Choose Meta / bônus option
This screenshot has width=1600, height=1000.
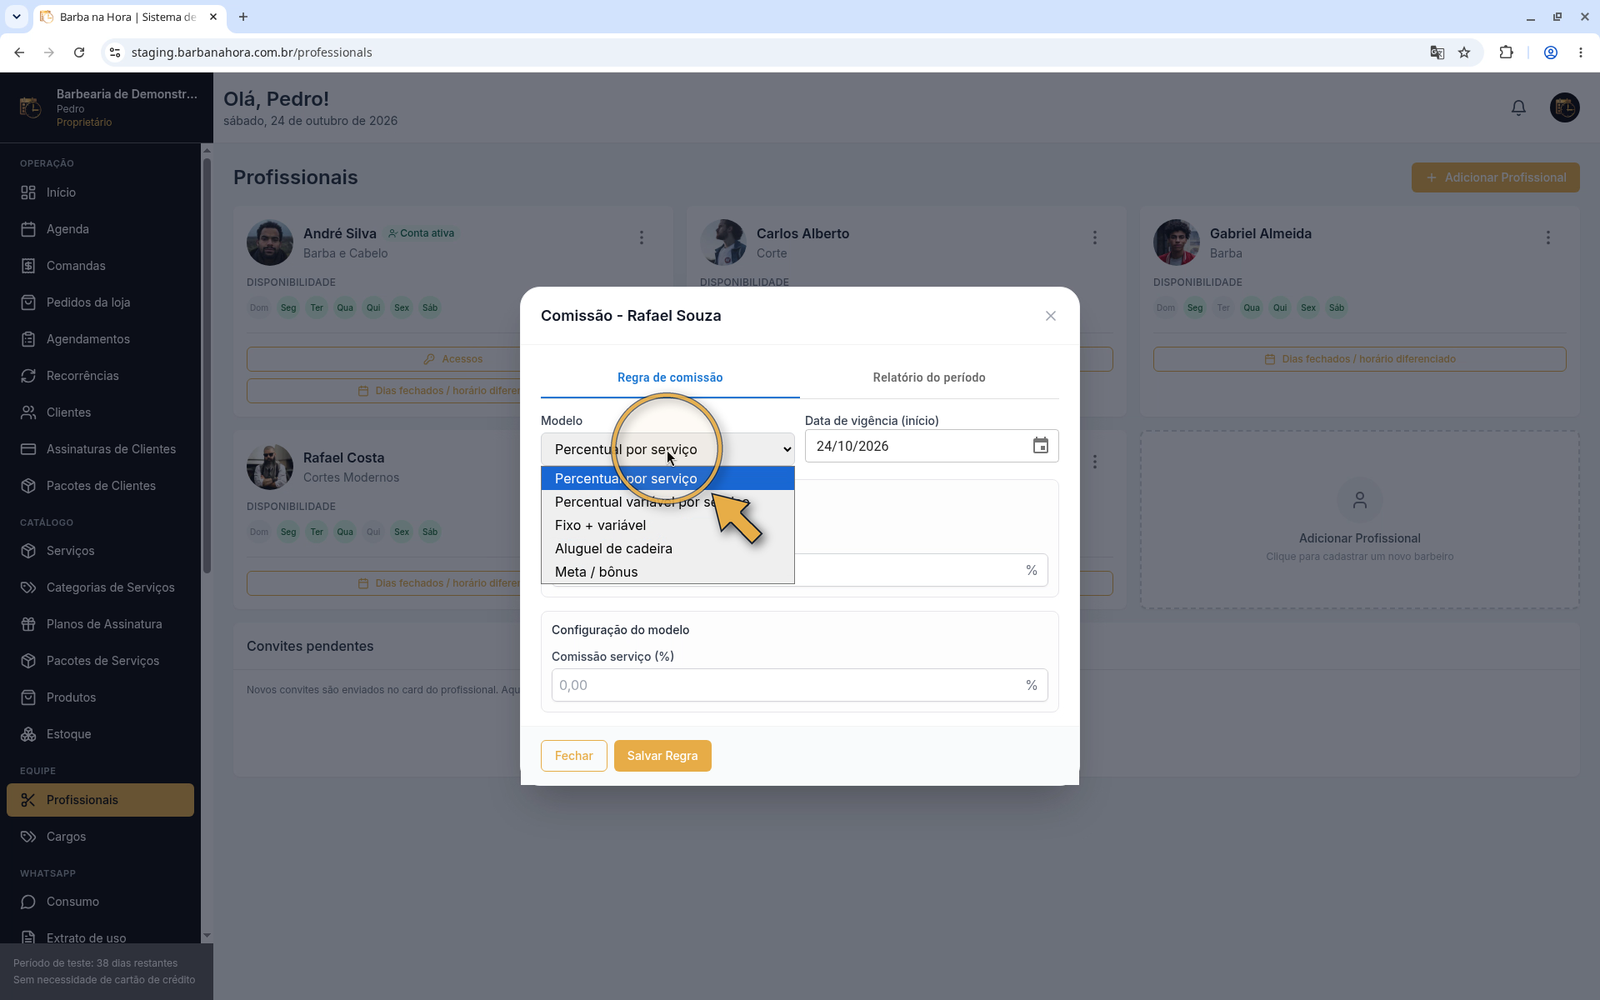[x=668, y=572]
